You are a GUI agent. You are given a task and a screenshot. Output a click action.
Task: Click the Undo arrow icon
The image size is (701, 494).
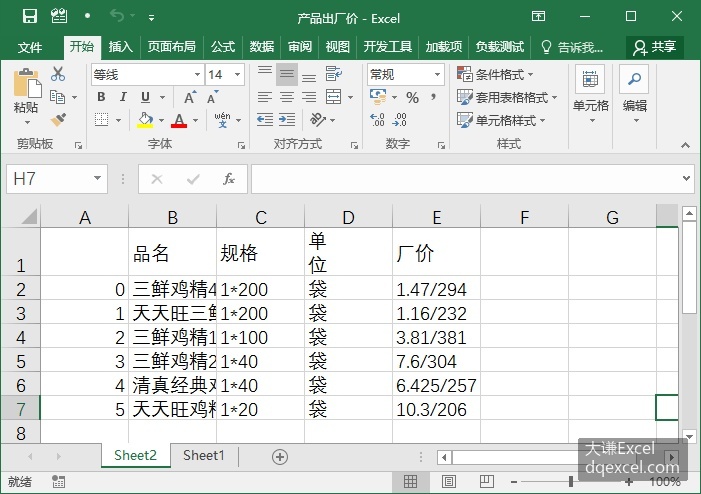[117, 17]
